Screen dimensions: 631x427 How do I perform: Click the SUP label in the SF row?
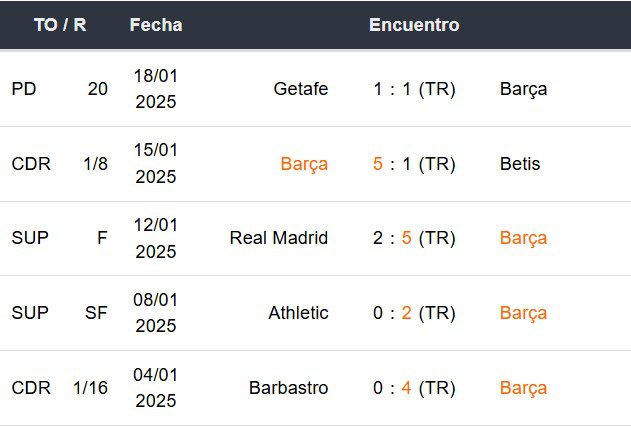30,313
